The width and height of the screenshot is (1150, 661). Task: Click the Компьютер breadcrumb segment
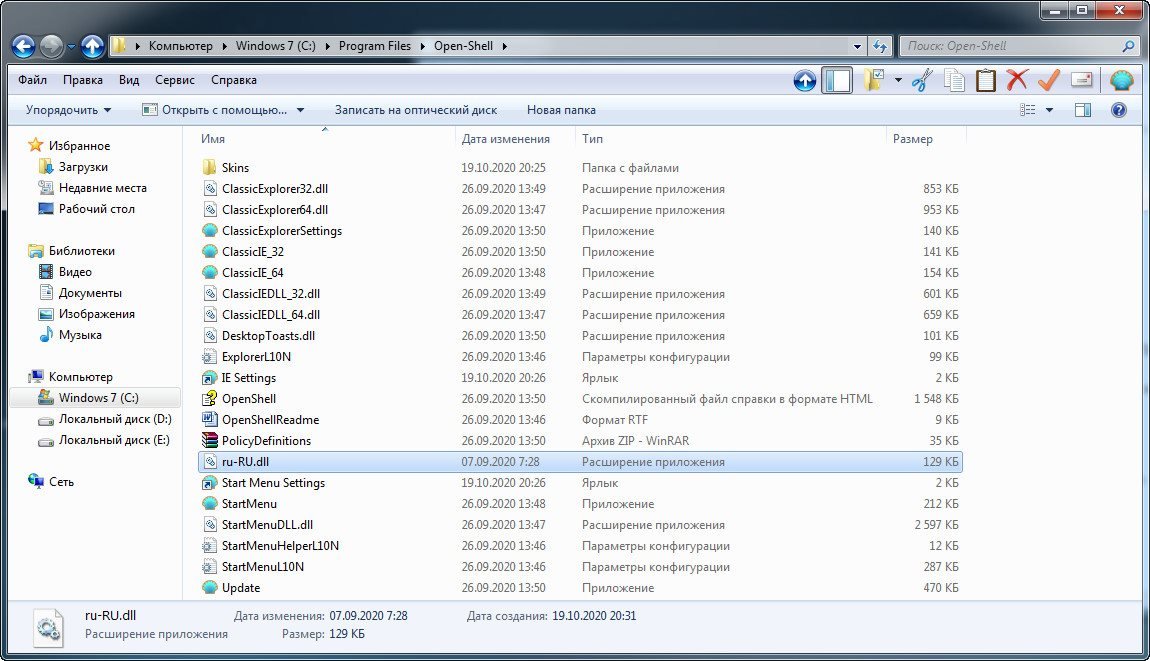180,45
